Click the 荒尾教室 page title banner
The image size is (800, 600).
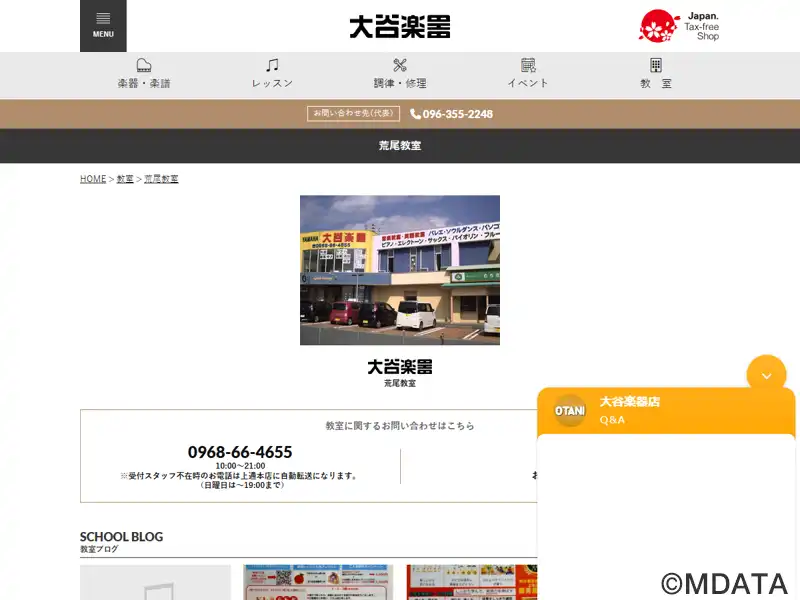400,145
